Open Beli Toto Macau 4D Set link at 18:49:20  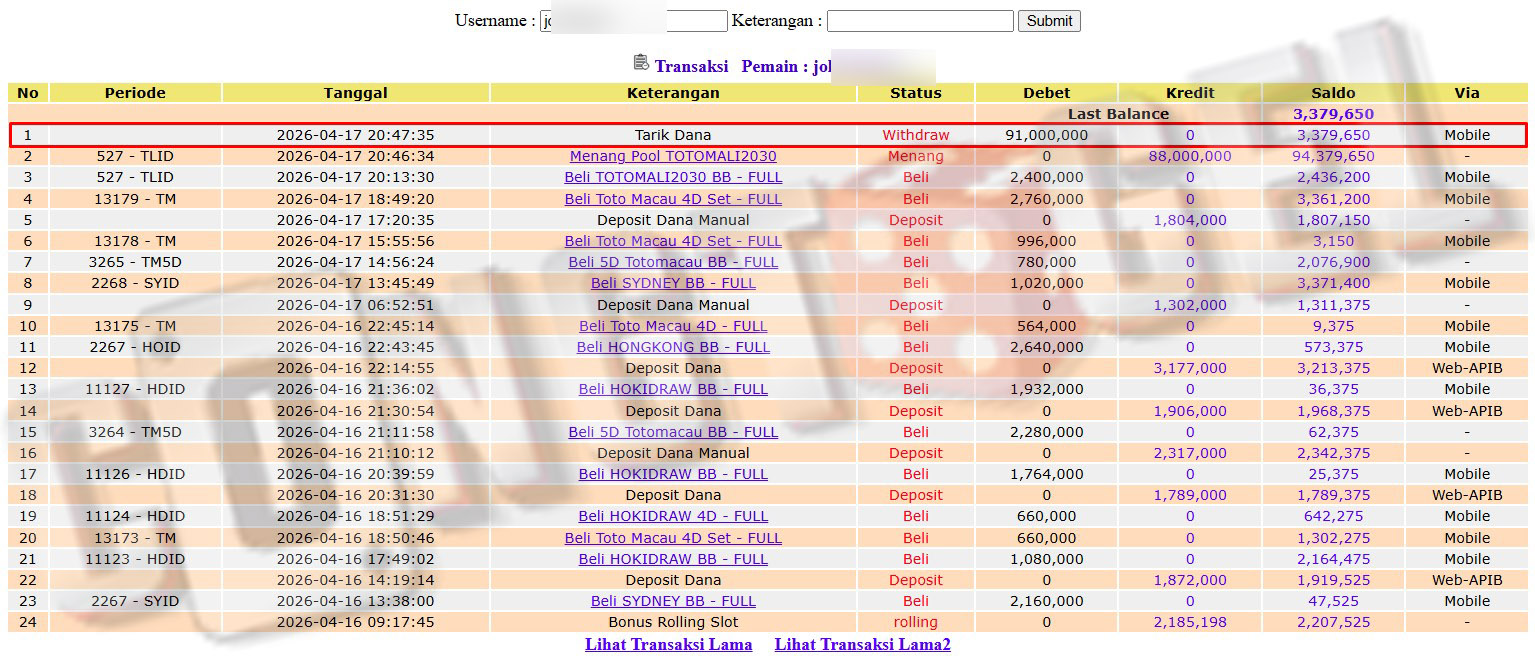coord(673,199)
